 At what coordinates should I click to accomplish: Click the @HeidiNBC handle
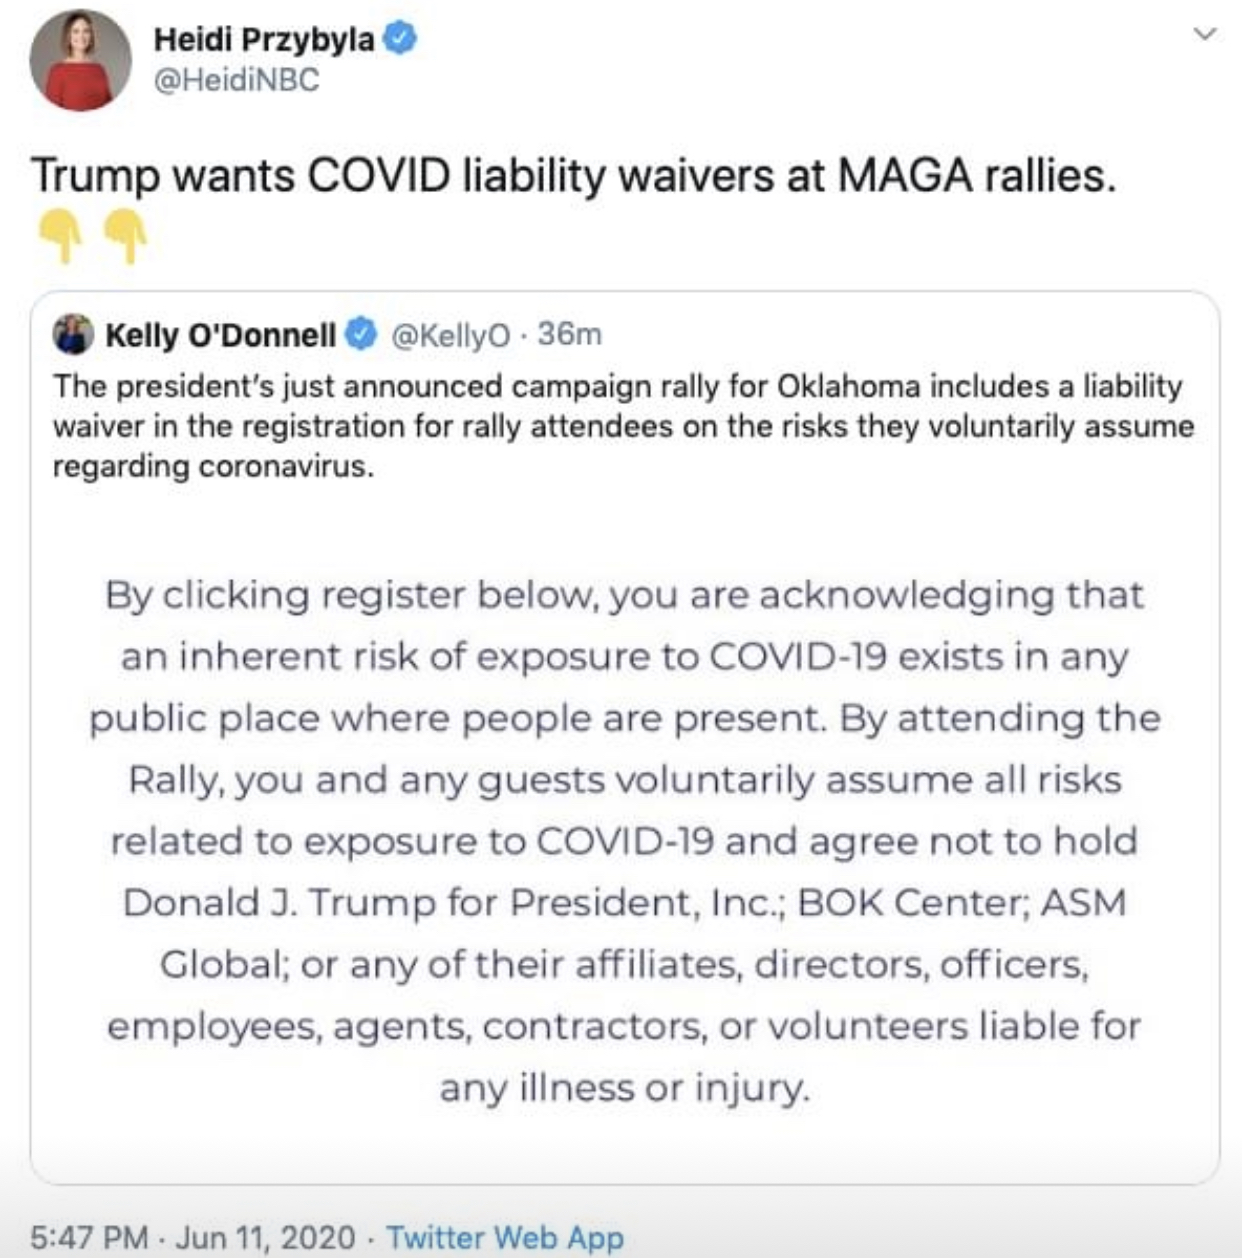click(x=236, y=80)
